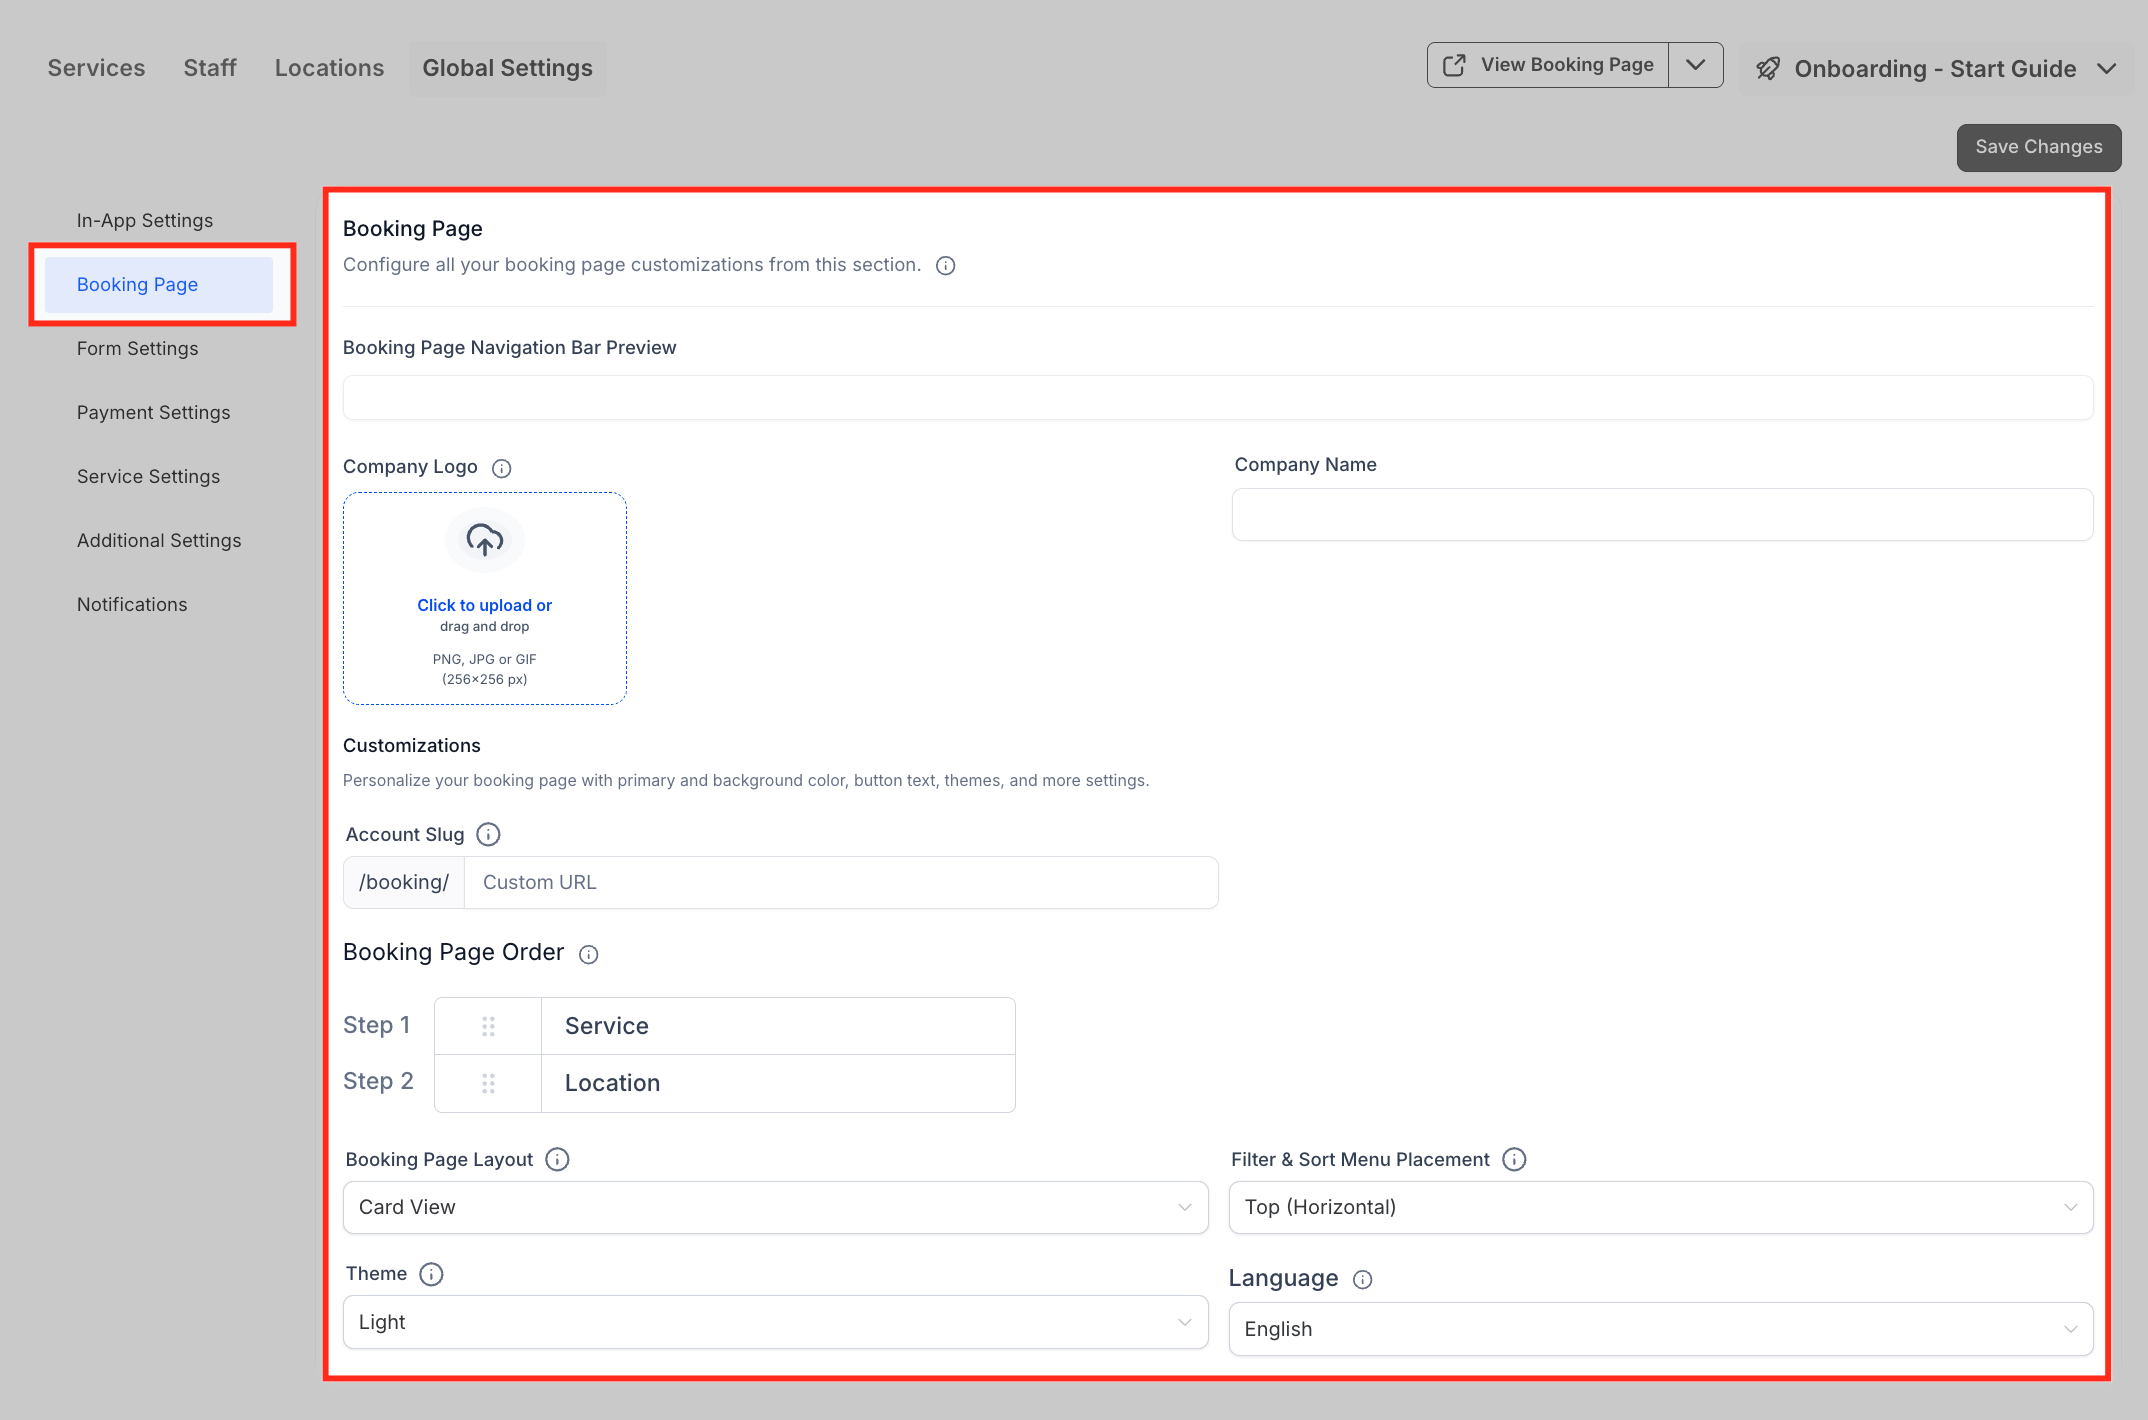Click the Step 1 Service drag handle

click(488, 1026)
